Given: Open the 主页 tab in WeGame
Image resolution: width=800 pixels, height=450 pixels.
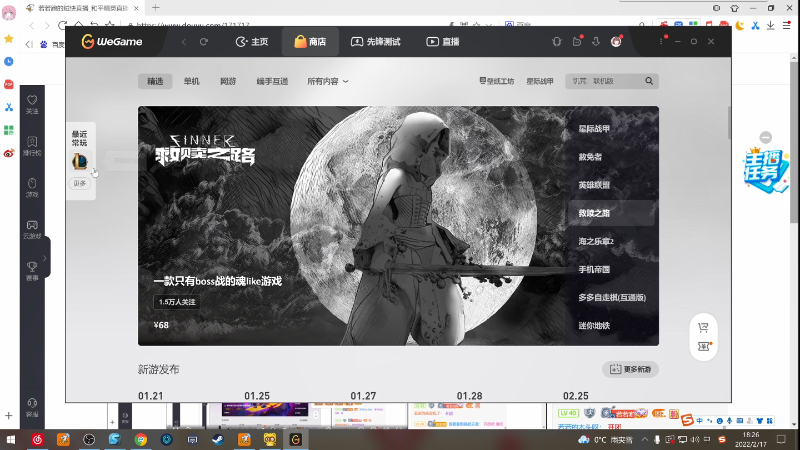Looking at the screenshot, I should (x=252, y=42).
